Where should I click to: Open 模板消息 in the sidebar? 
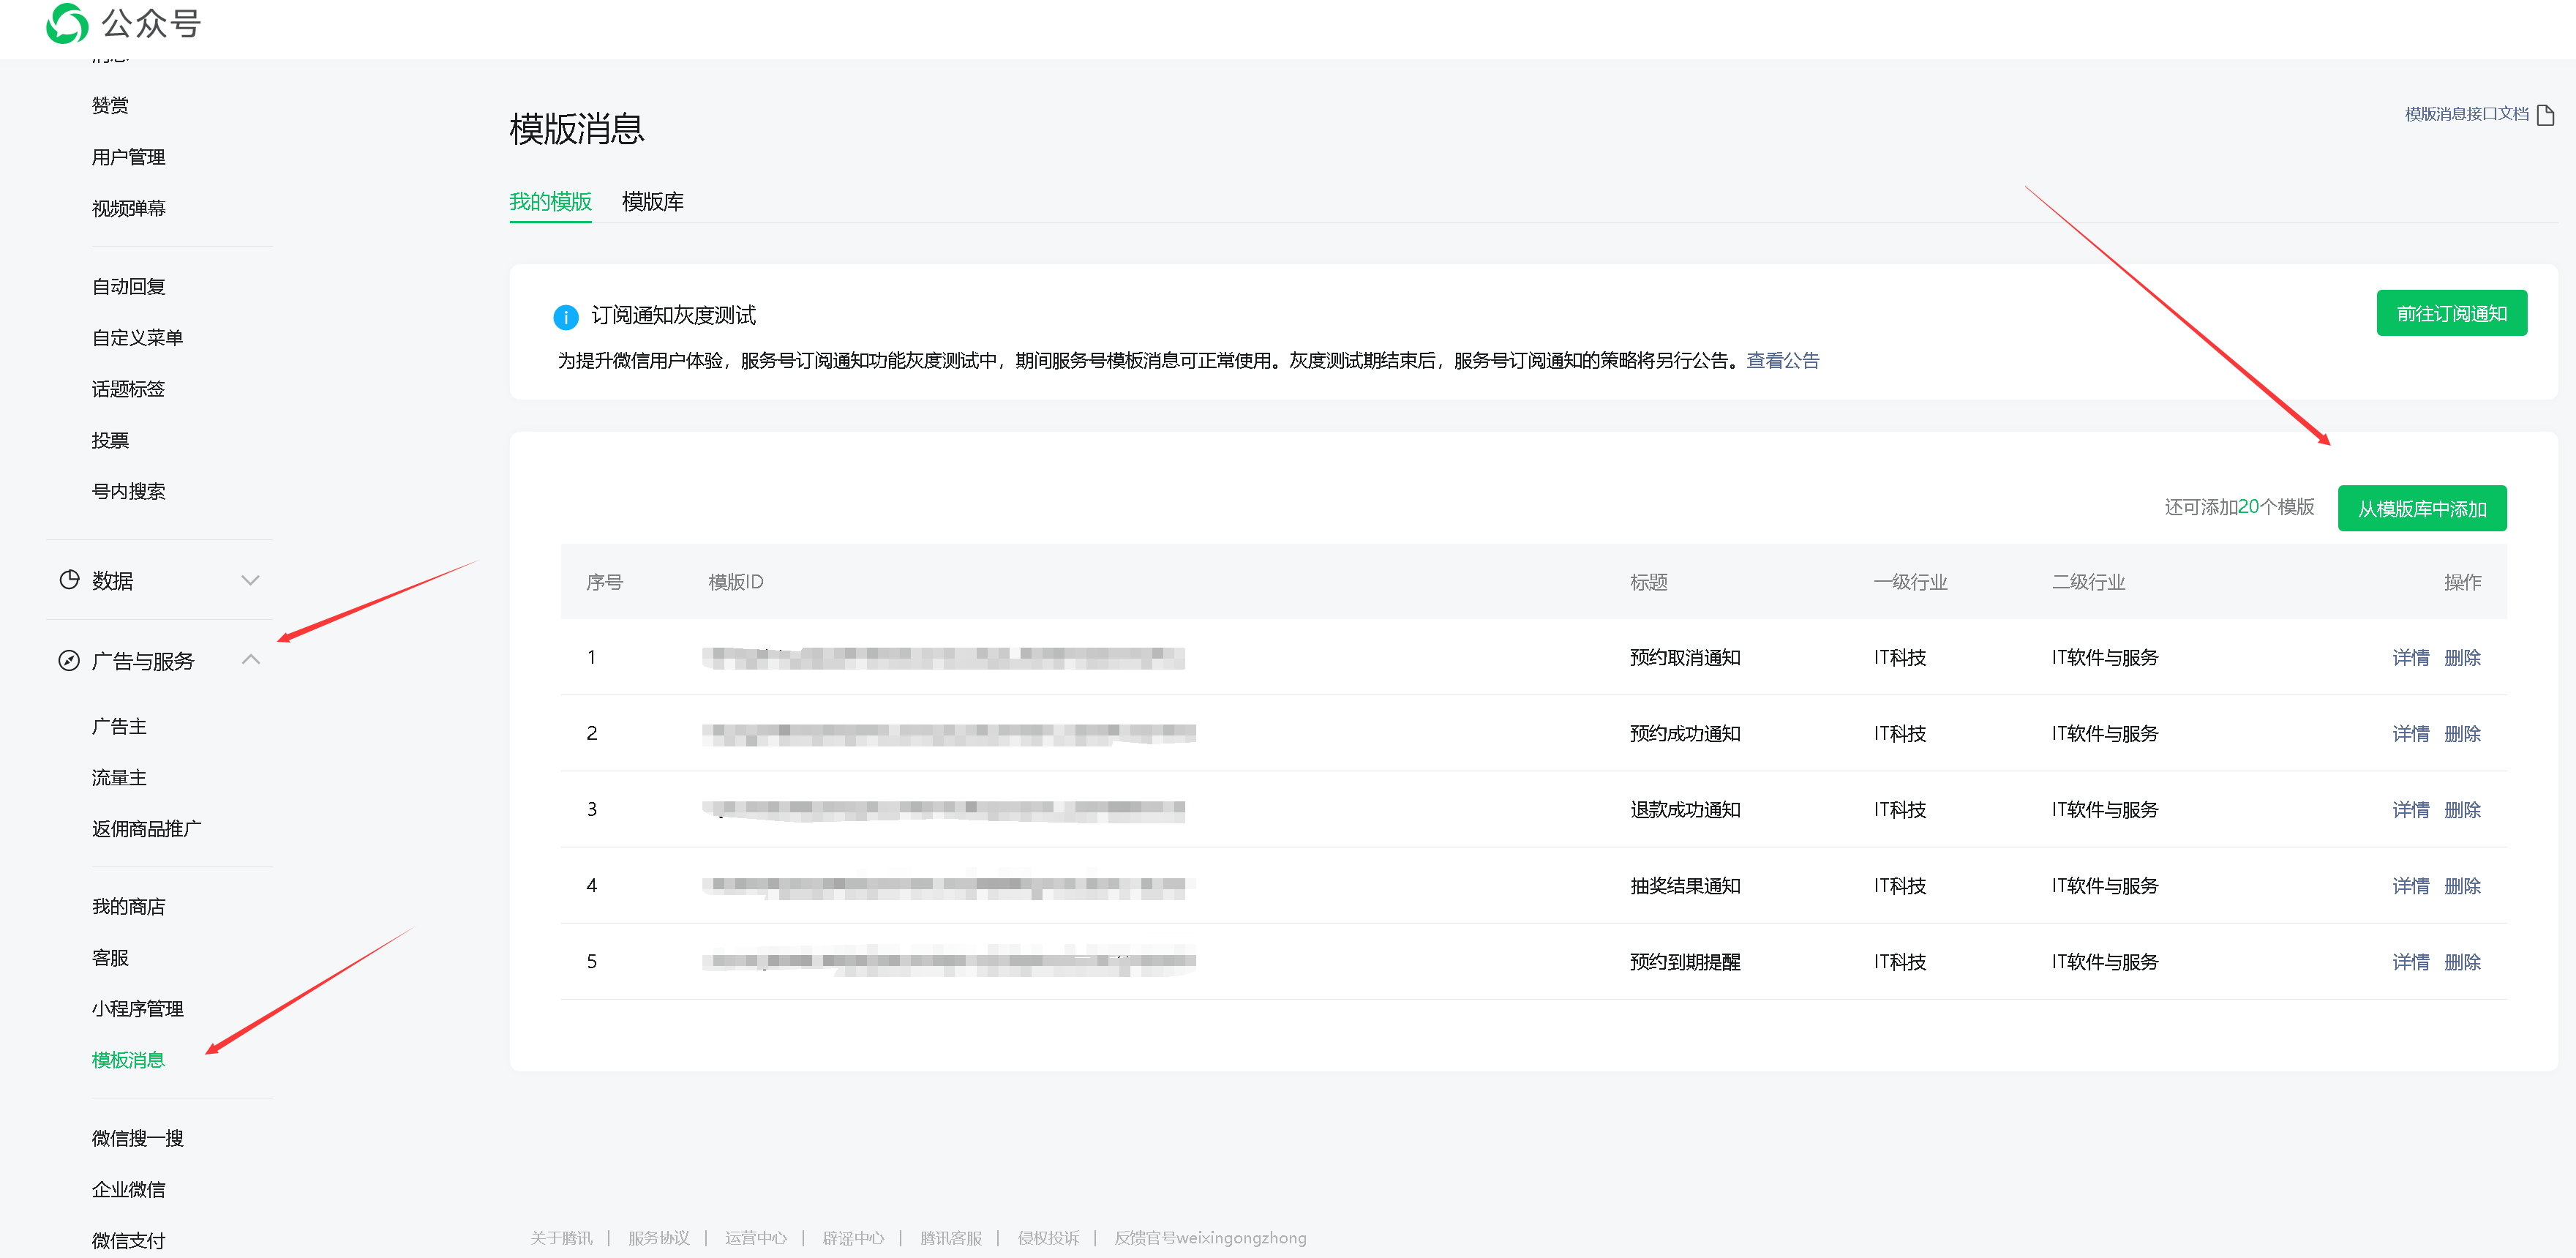pyautogui.click(x=128, y=1060)
